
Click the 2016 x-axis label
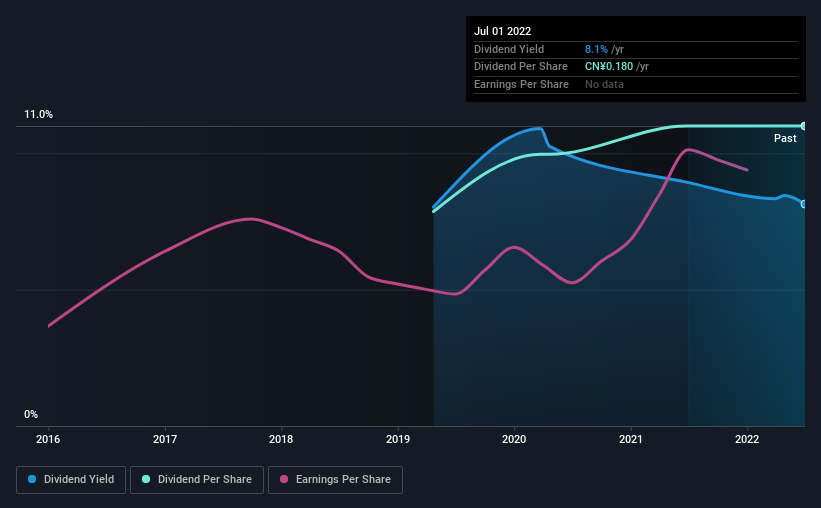tap(48, 439)
